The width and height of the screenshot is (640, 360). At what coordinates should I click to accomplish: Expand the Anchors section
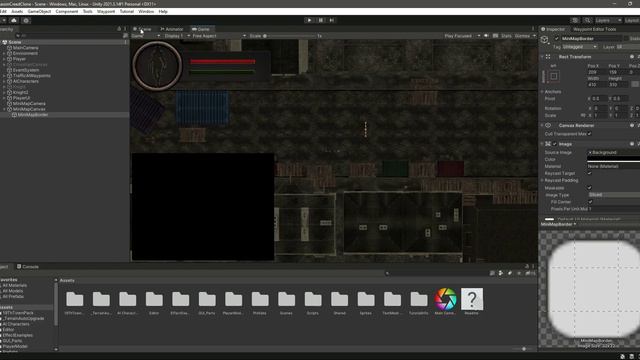click(x=542, y=92)
